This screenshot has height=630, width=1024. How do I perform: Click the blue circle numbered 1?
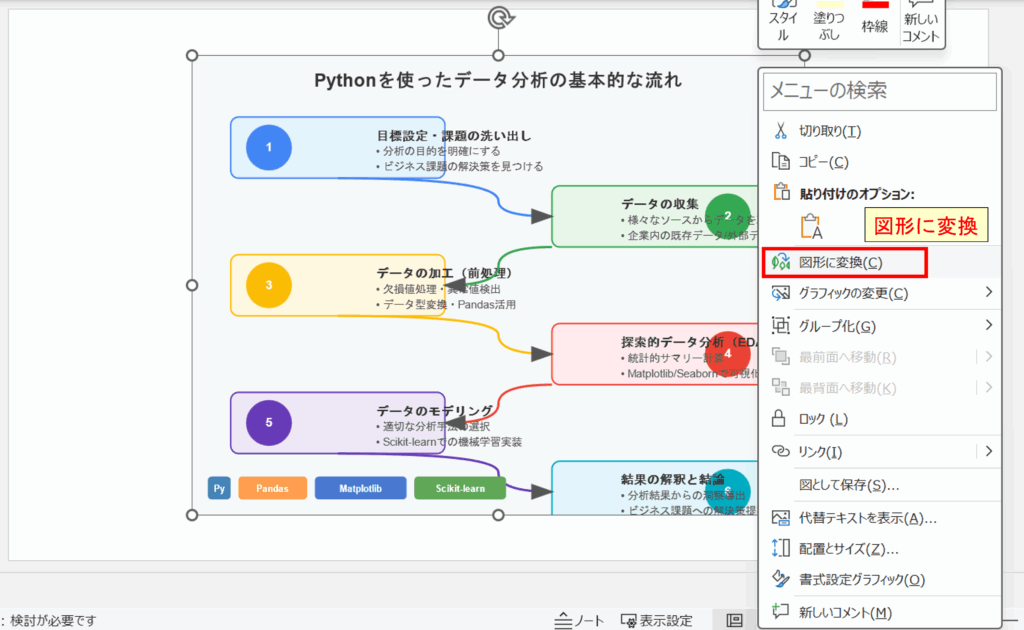268,148
